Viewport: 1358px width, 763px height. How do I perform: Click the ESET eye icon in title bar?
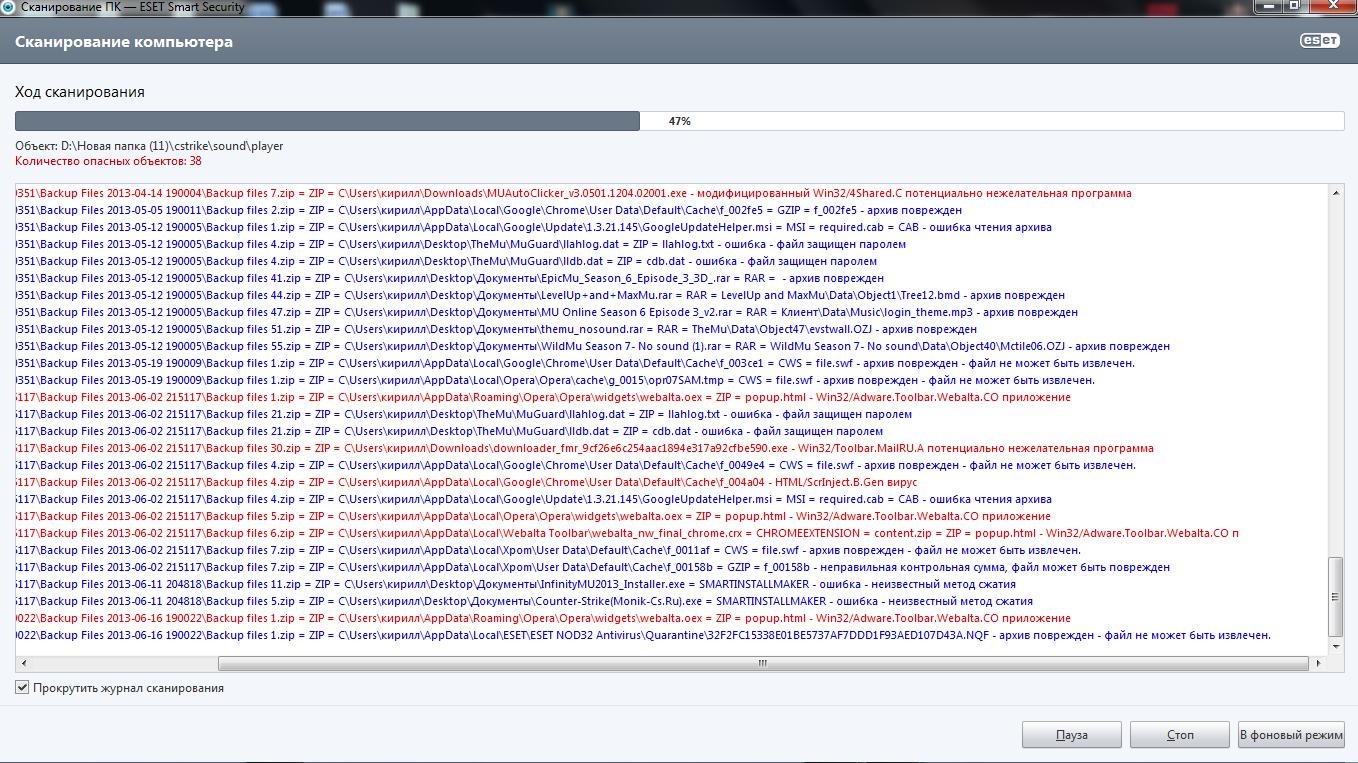[8, 6]
